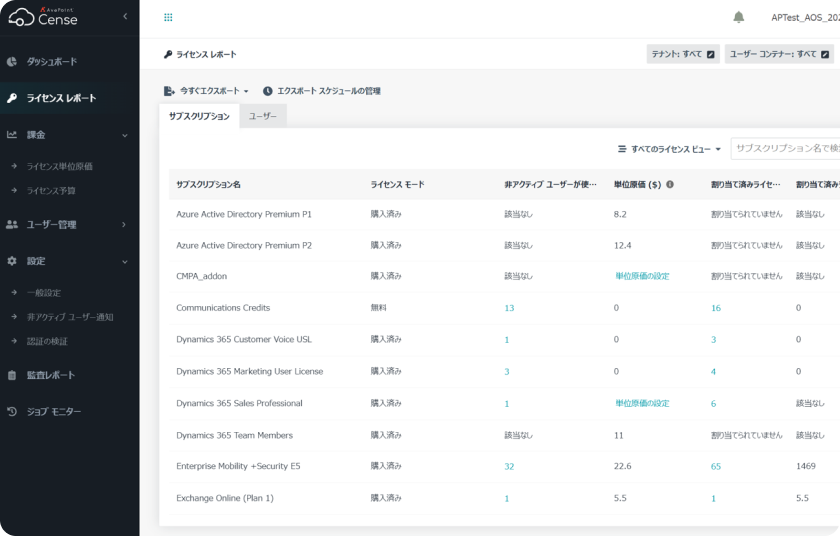The height and width of the screenshot is (536, 840).
Task: Sort by ライセンス モード column header
Action: (x=398, y=184)
